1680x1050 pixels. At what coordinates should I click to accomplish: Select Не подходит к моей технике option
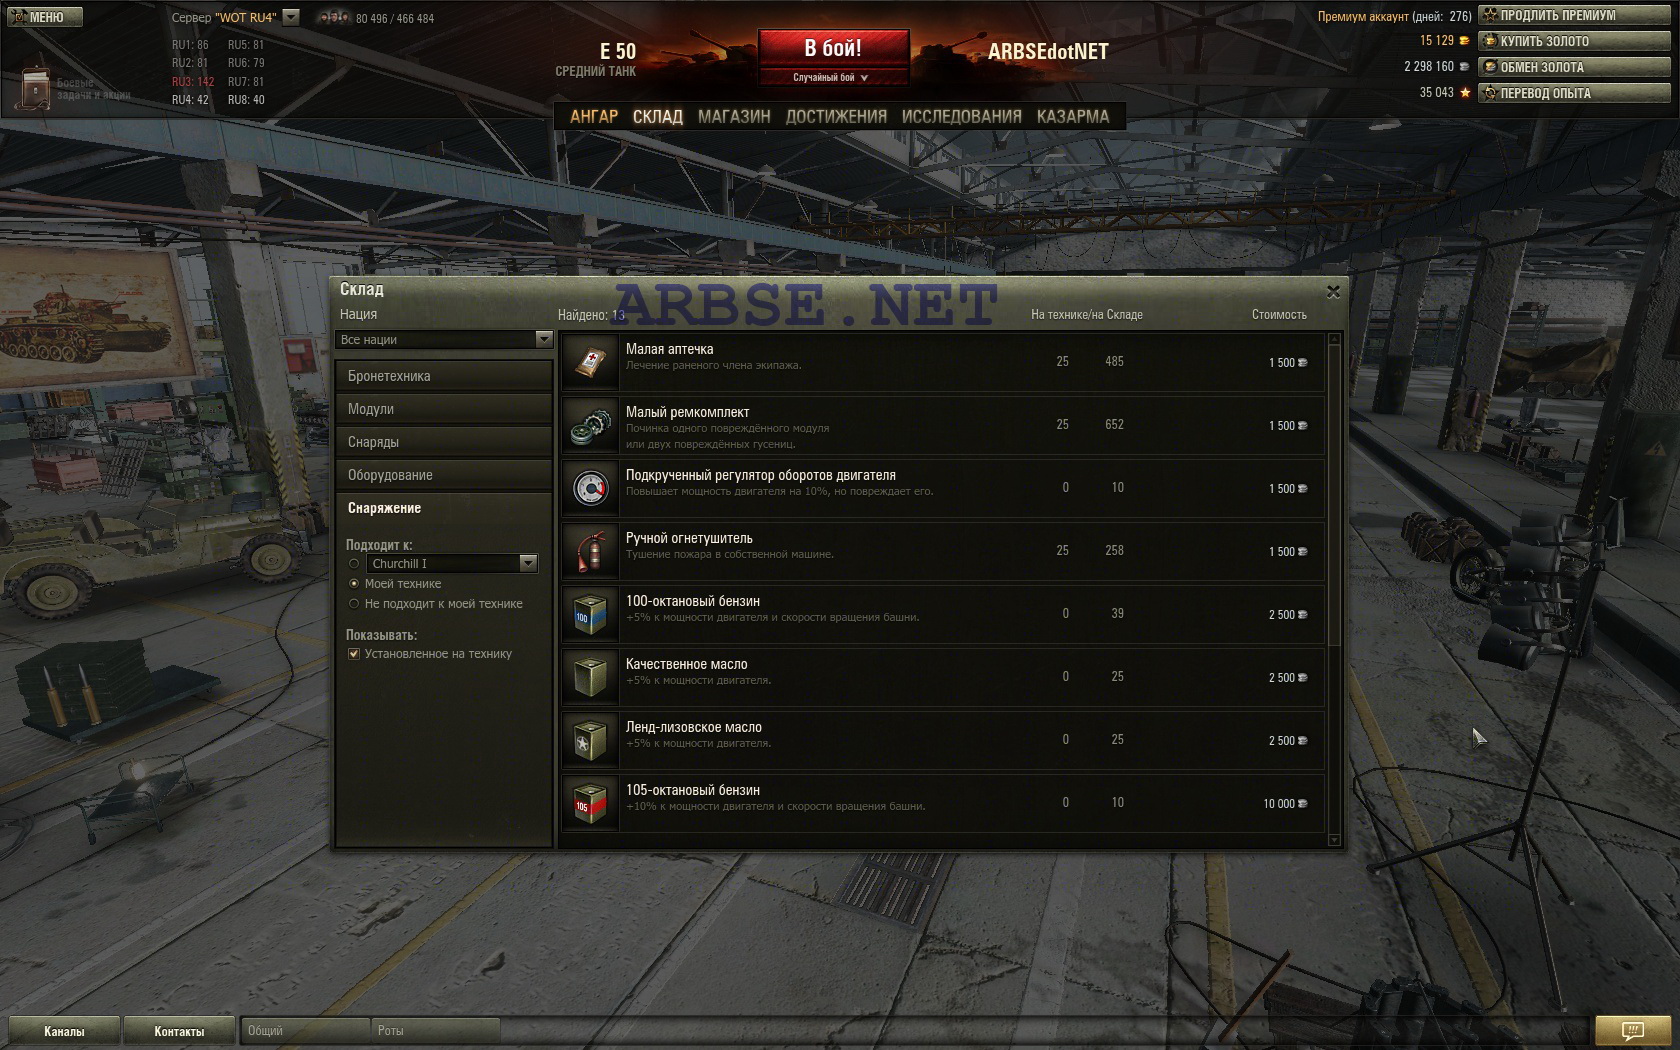354,604
